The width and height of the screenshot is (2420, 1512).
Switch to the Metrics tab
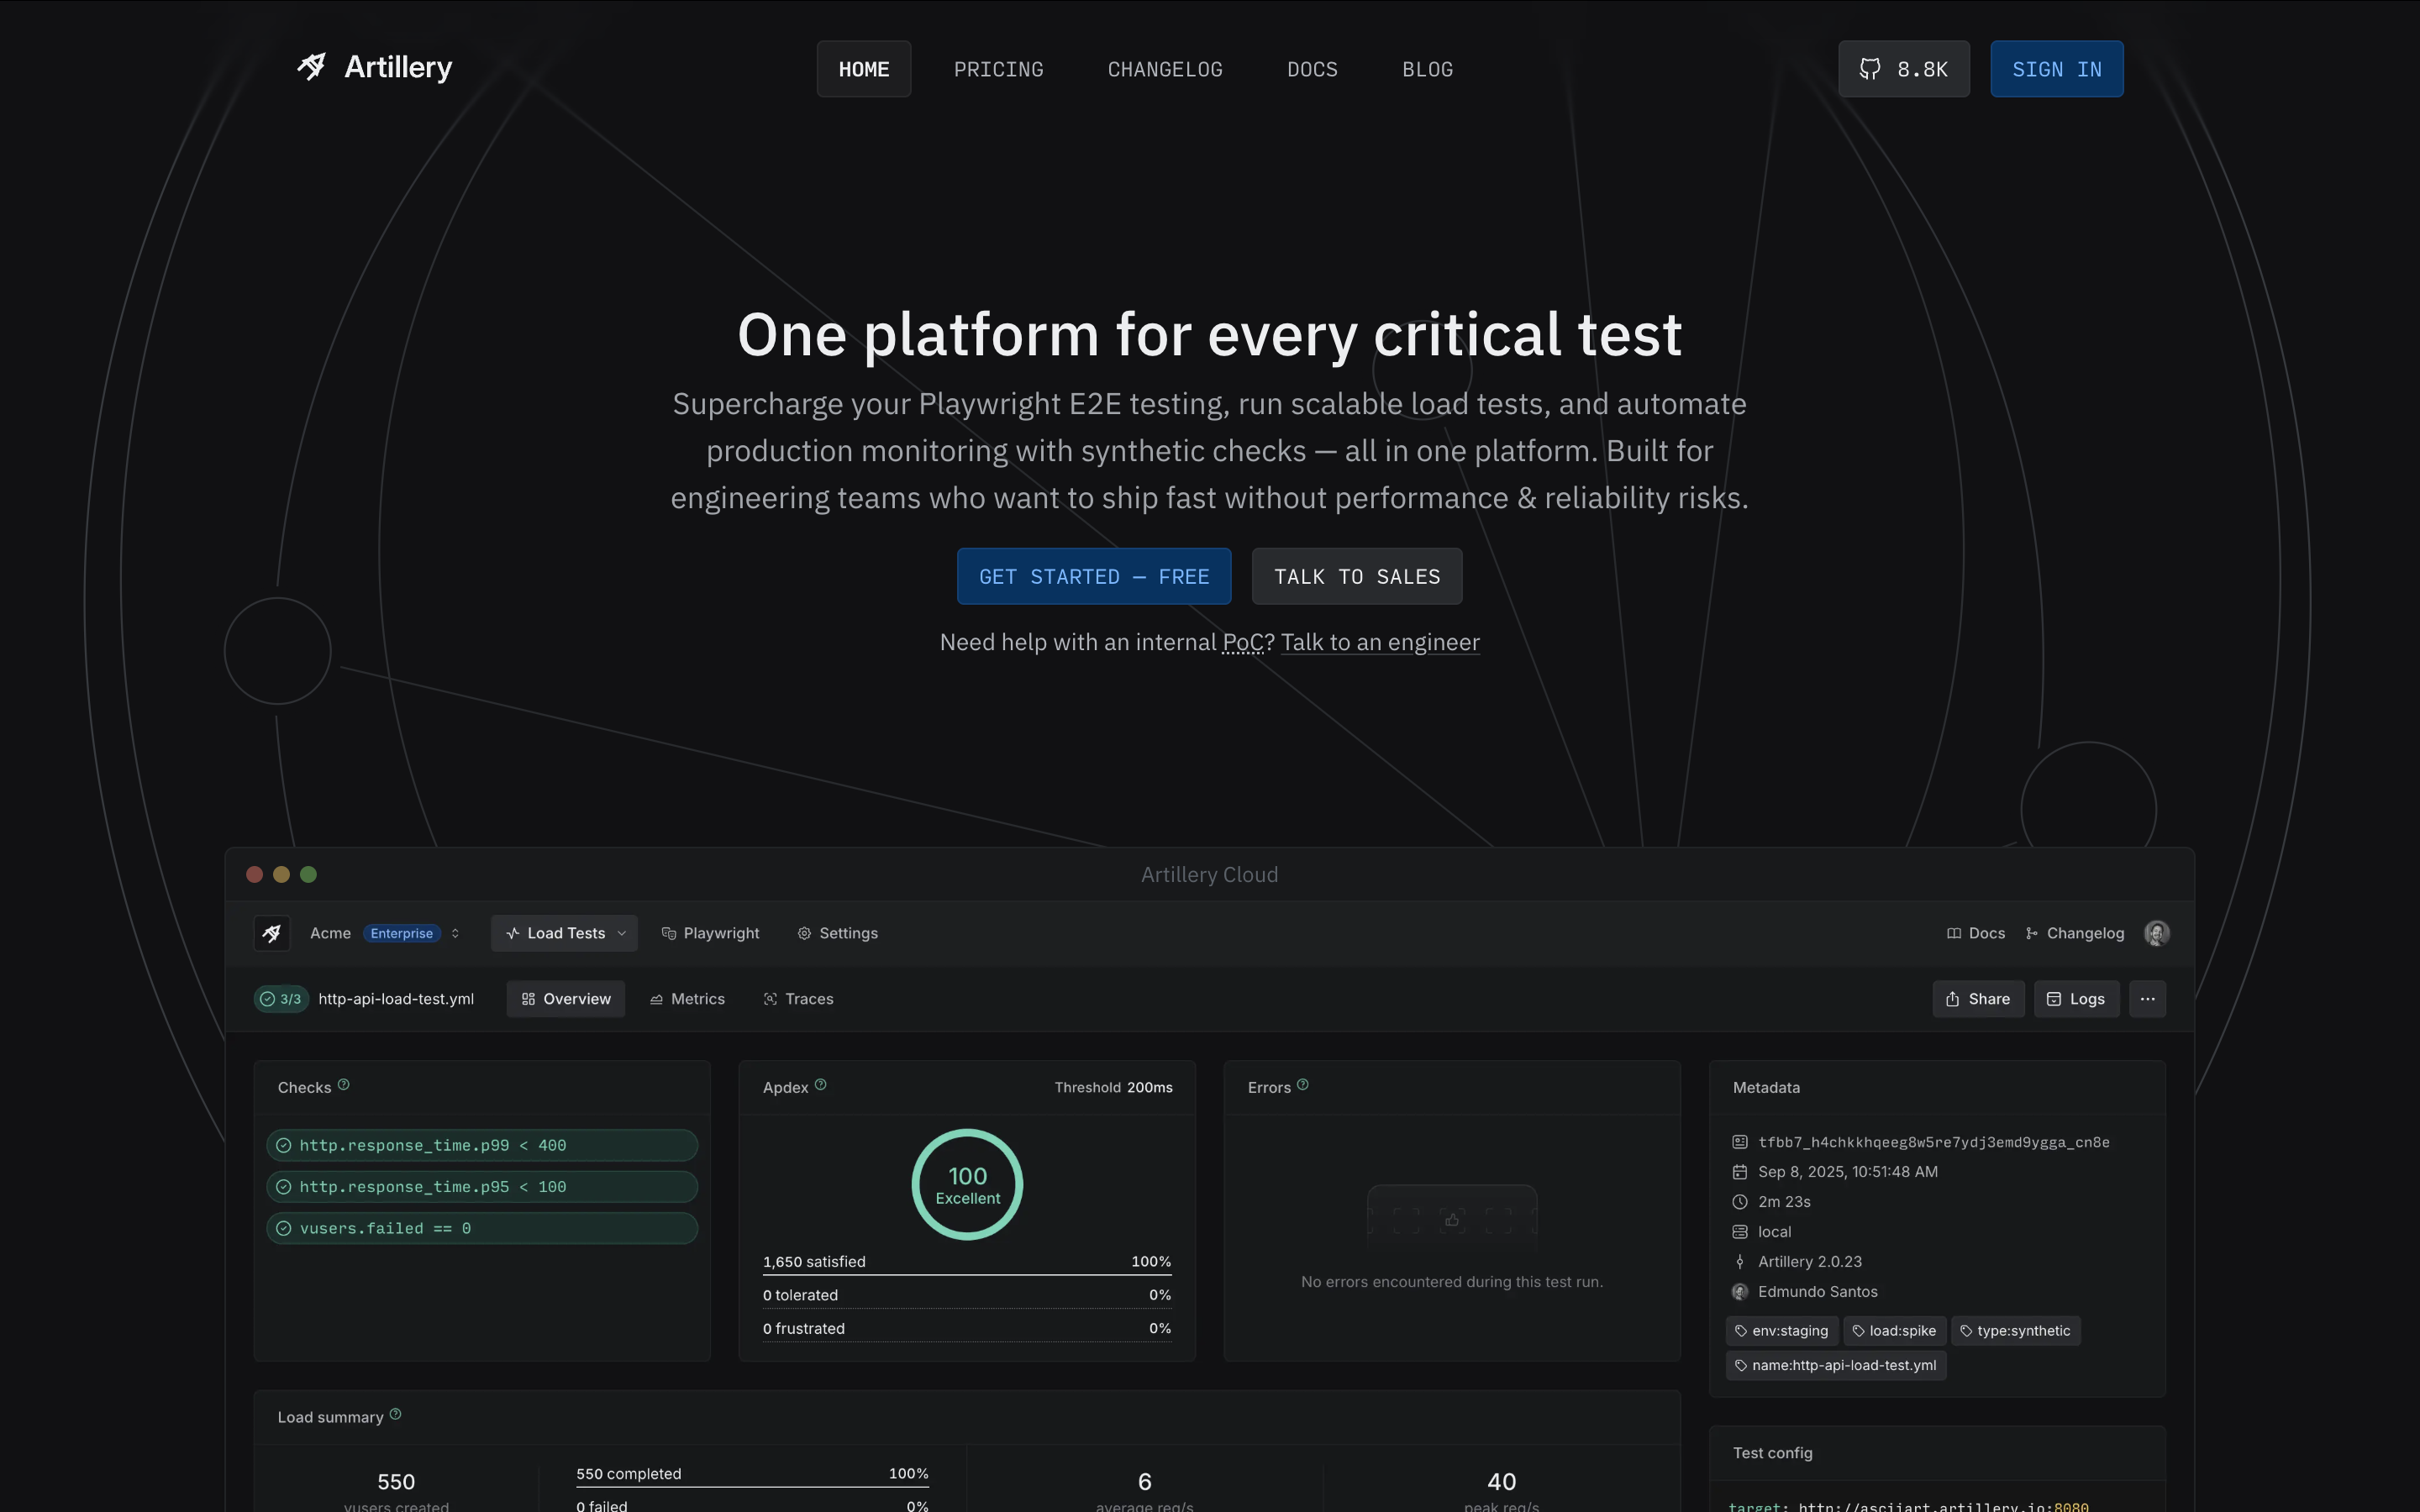(x=687, y=999)
